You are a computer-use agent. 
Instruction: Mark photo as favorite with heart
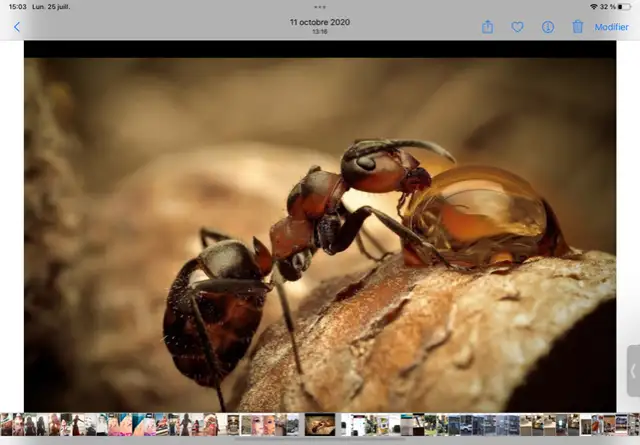click(x=517, y=27)
